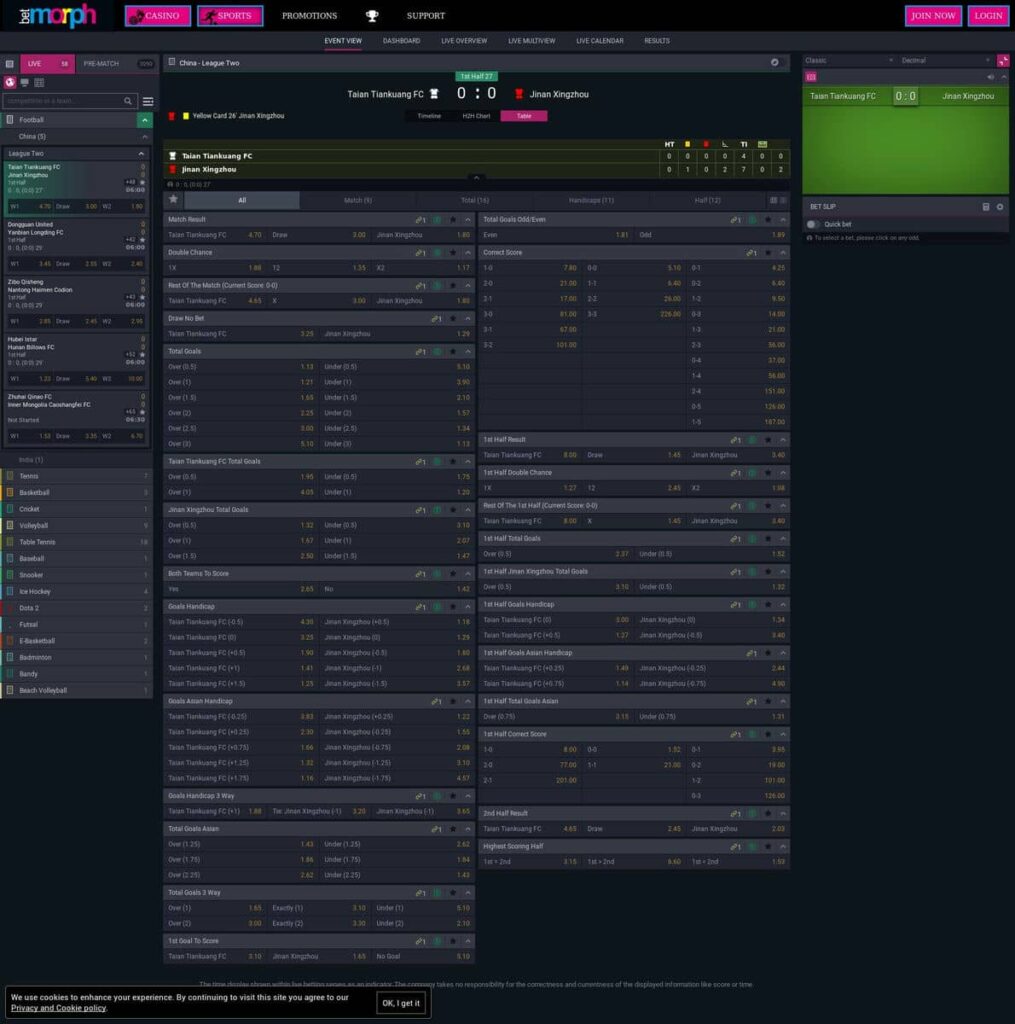Click the pink expand icon next to Decimal
Image resolution: width=1015 pixels, height=1024 pixels.
pyautogui.click(x=1003, y=61)
